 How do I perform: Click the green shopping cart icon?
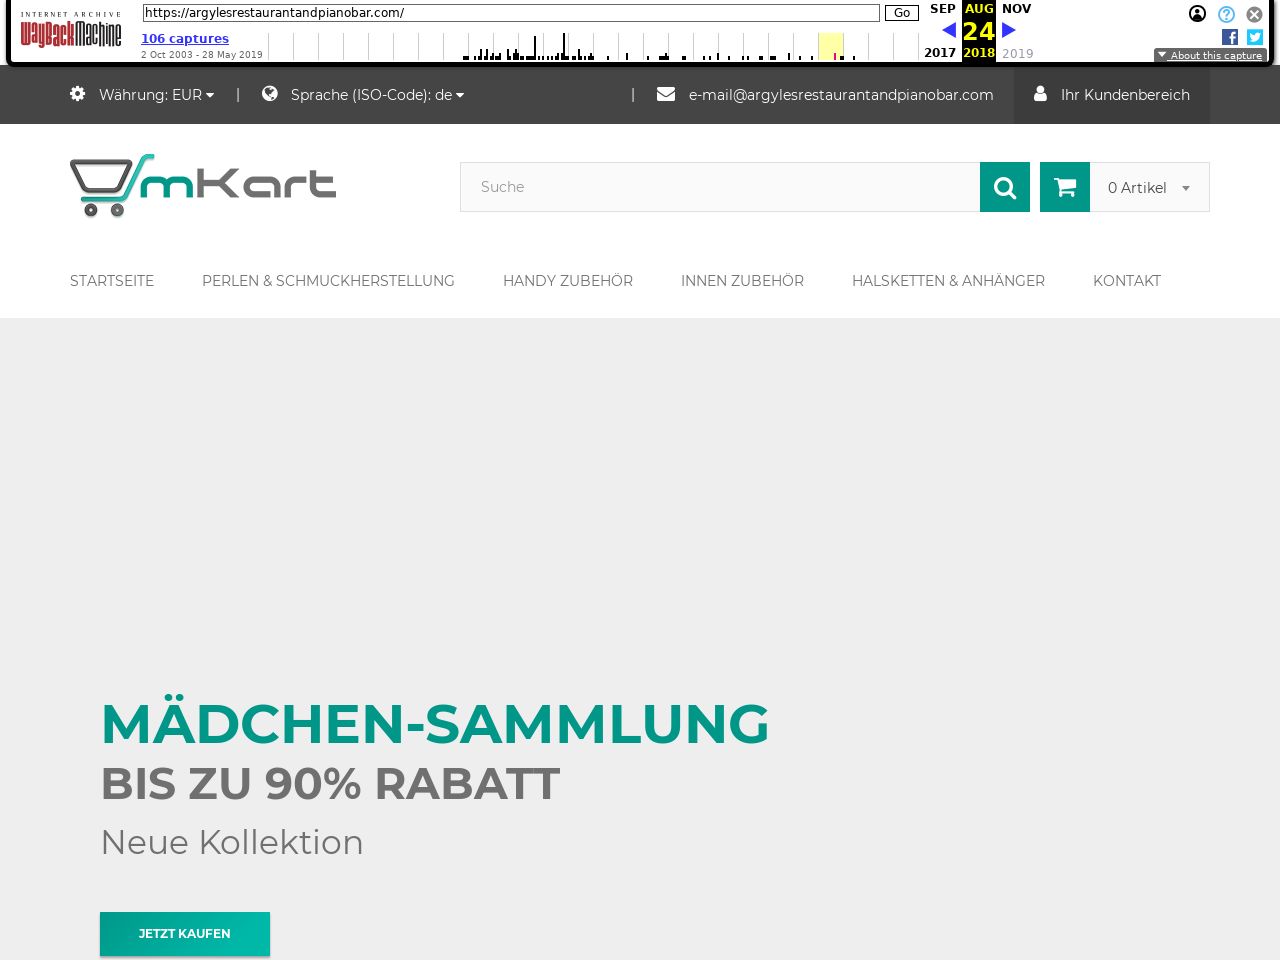click(x=1065, y=187)
